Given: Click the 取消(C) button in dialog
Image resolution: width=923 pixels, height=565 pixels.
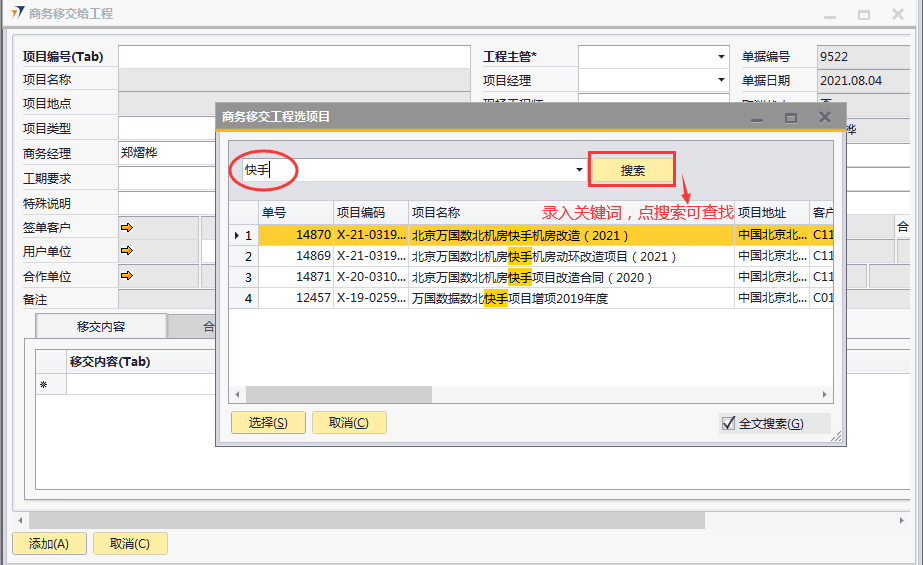Looking at the screenshot, I should 348,423.
